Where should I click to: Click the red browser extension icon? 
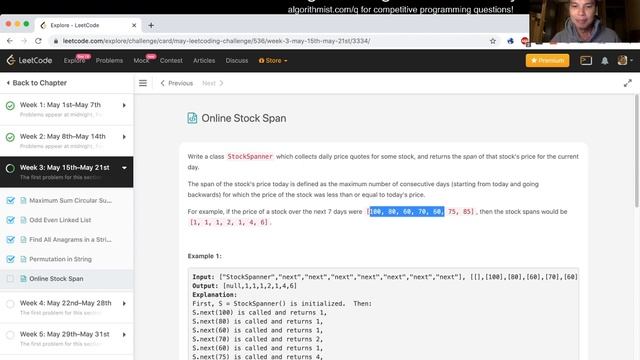click(525, 41)
